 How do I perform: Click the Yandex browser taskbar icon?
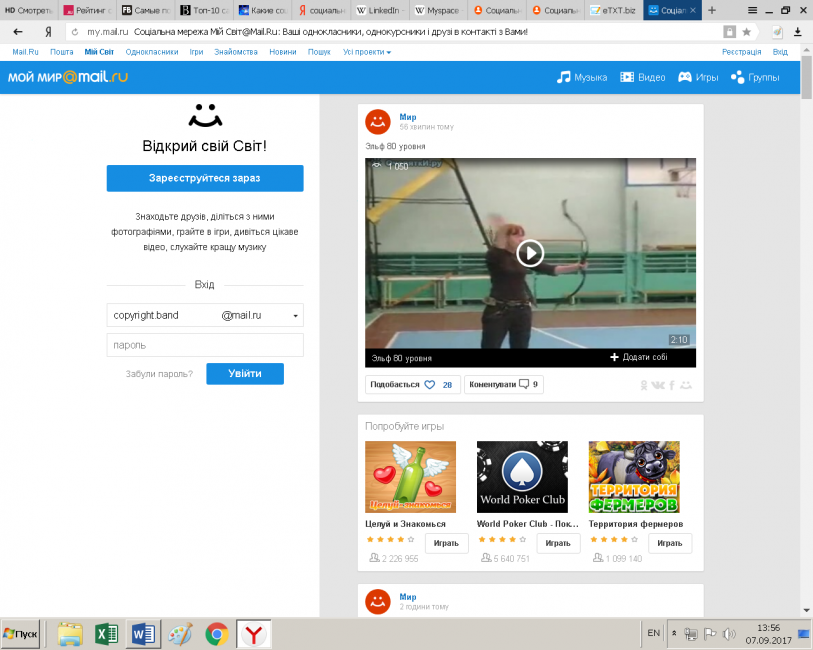click(254, 634)
